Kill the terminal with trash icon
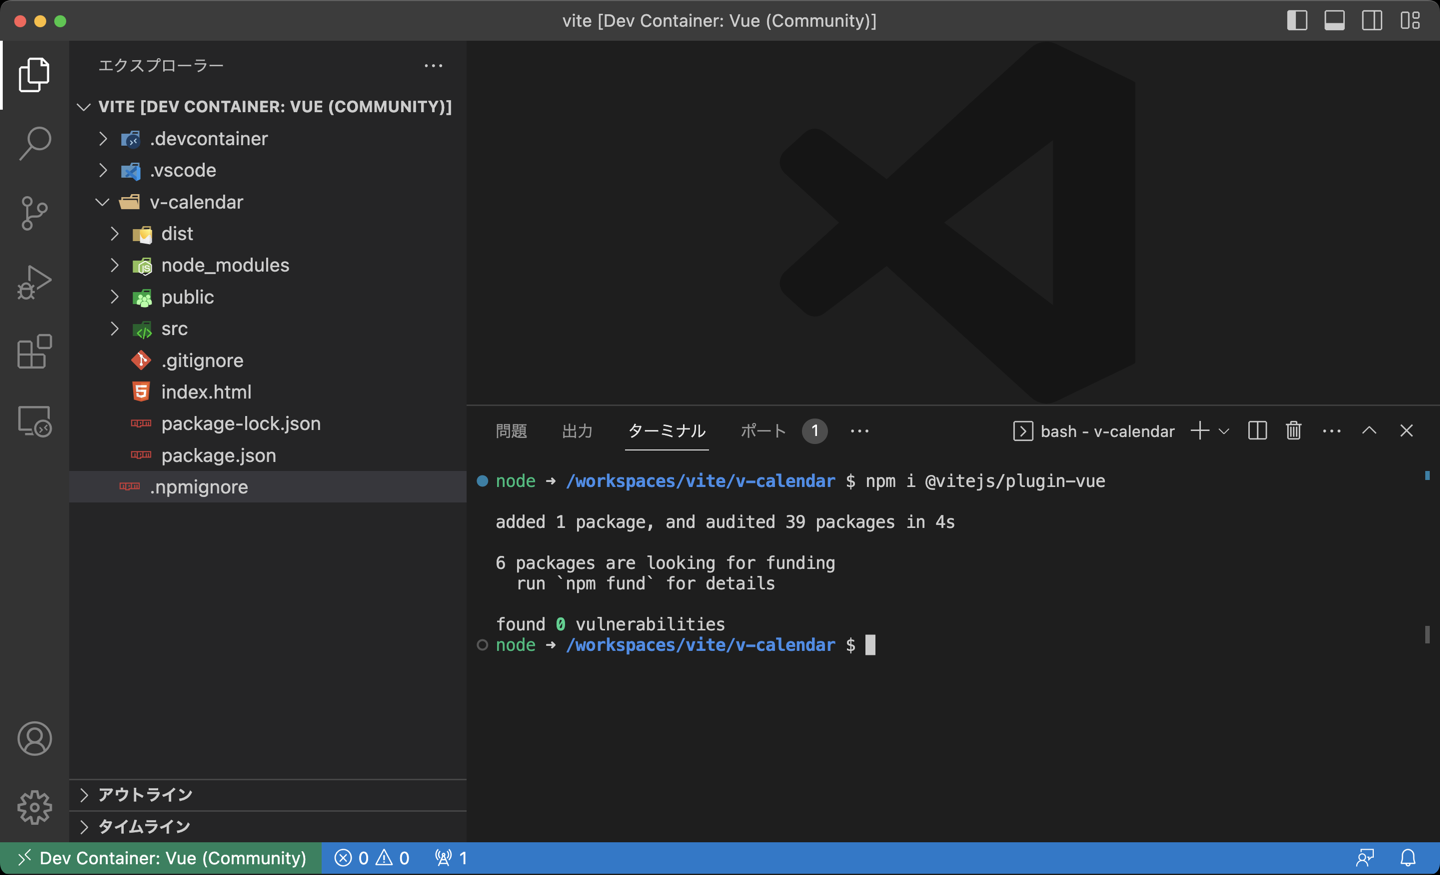 click(x=1294, y=431)
